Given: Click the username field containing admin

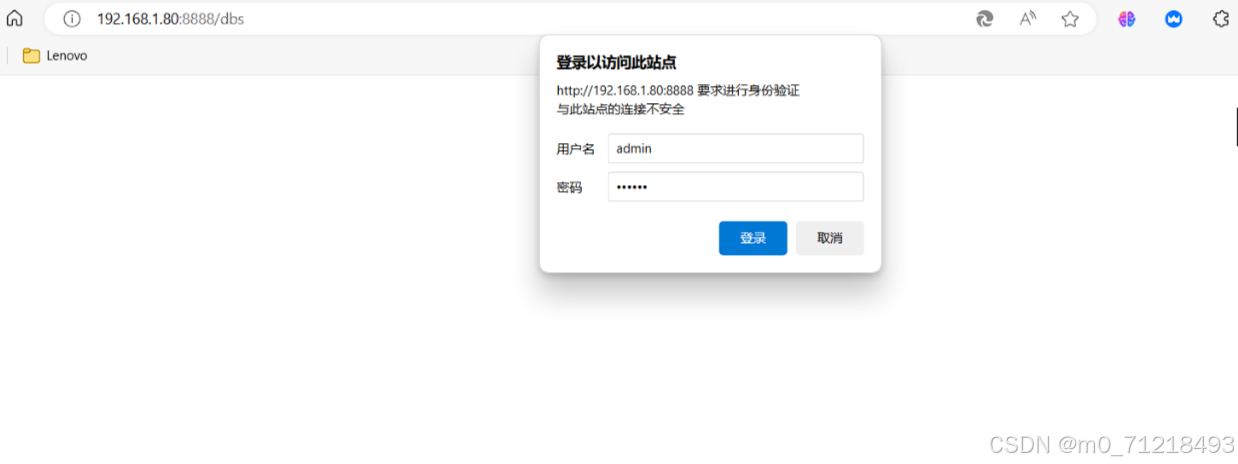Looking at the screenshot, I should [735, 148].
